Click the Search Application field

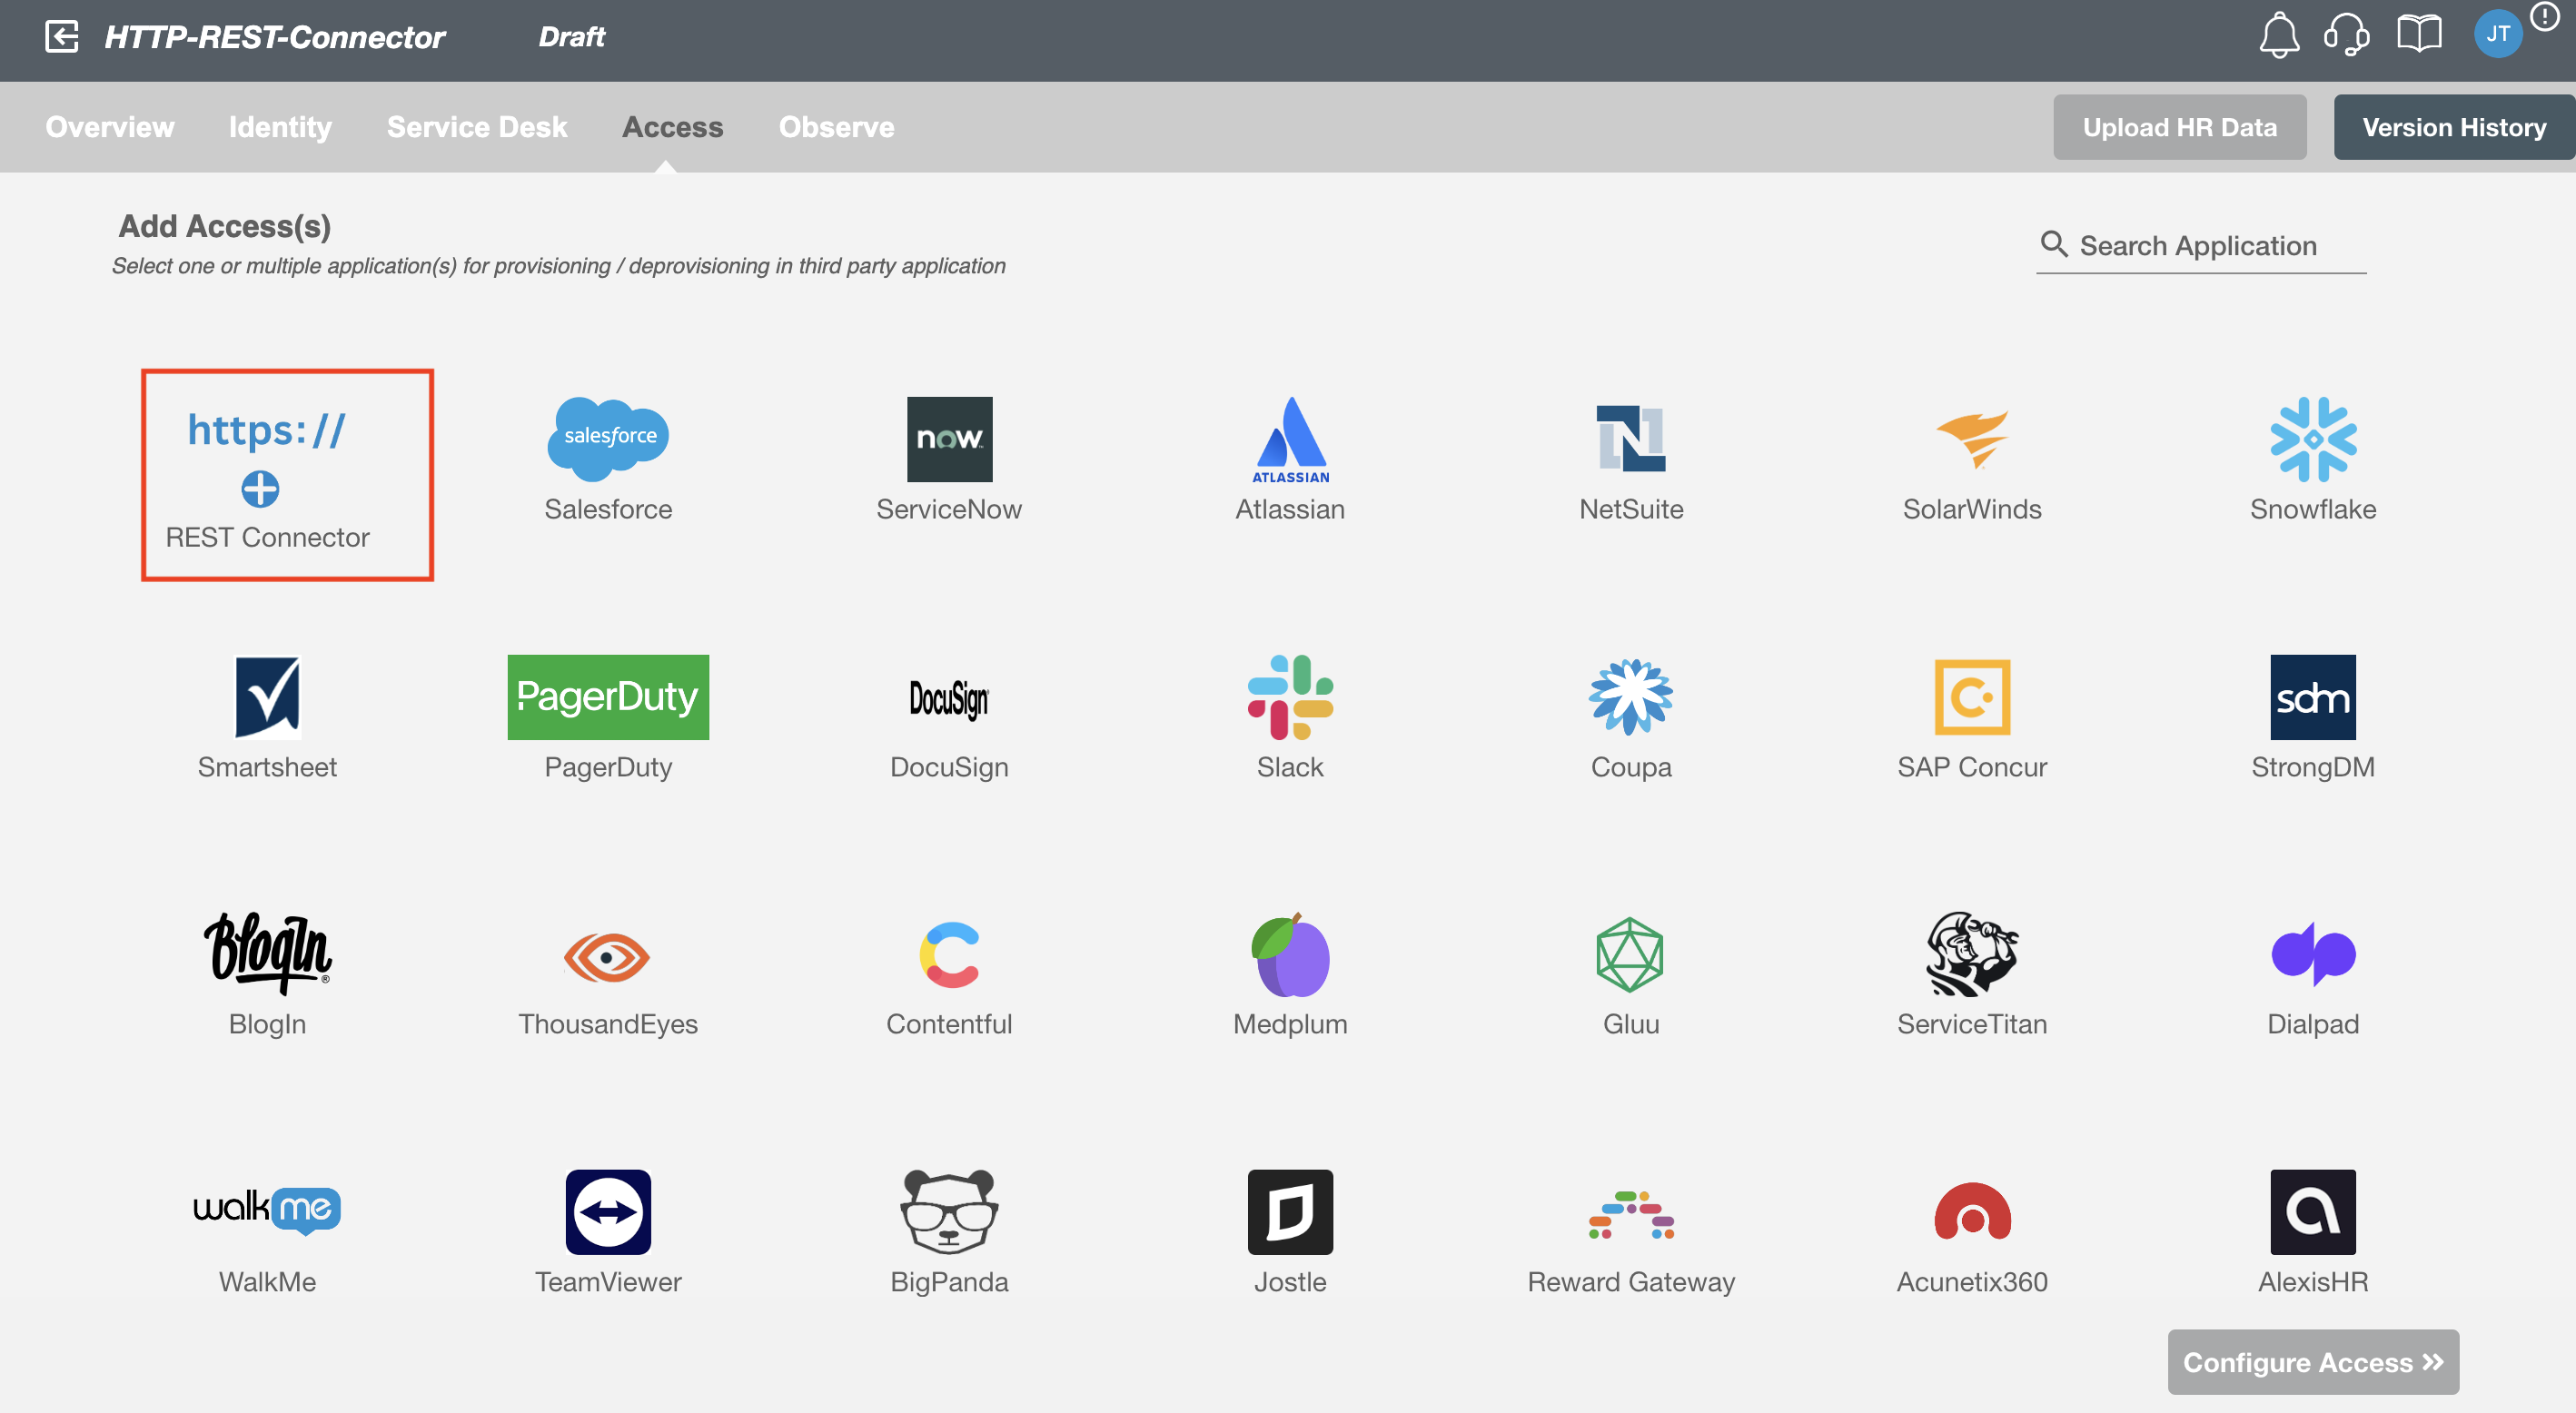tap(2200, 246)
